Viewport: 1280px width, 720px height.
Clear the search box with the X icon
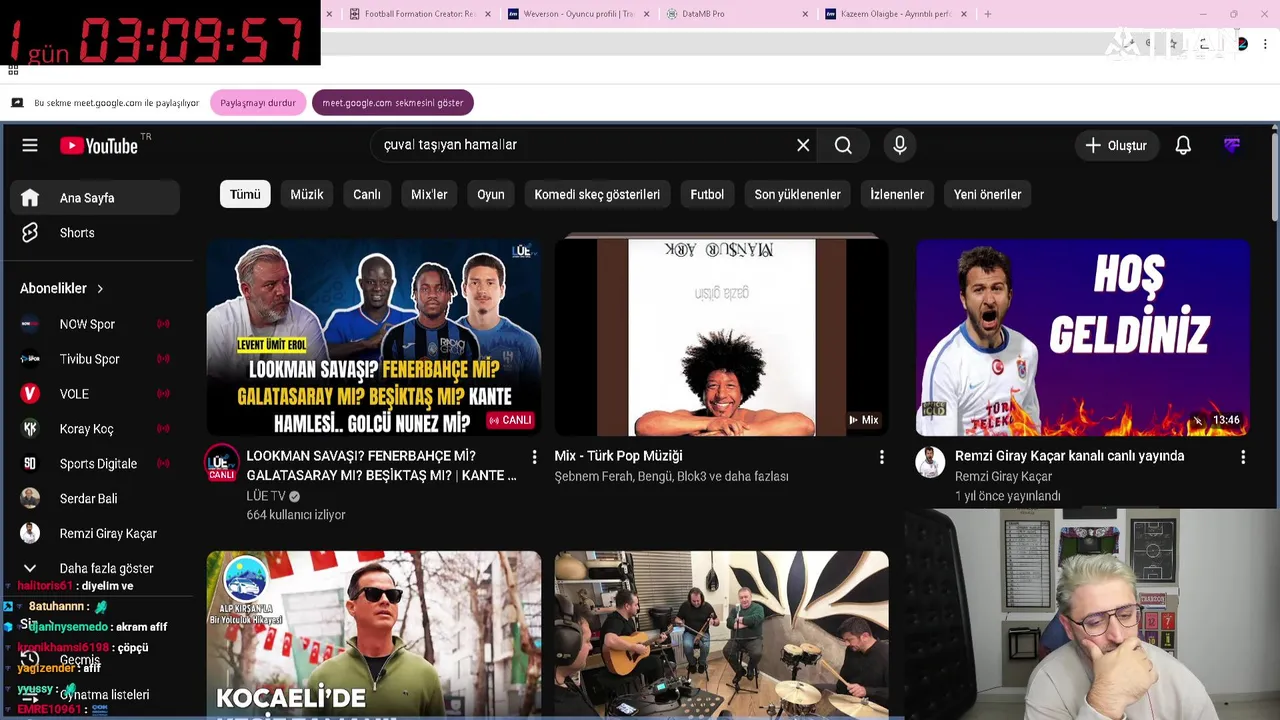tap(803, 145)
